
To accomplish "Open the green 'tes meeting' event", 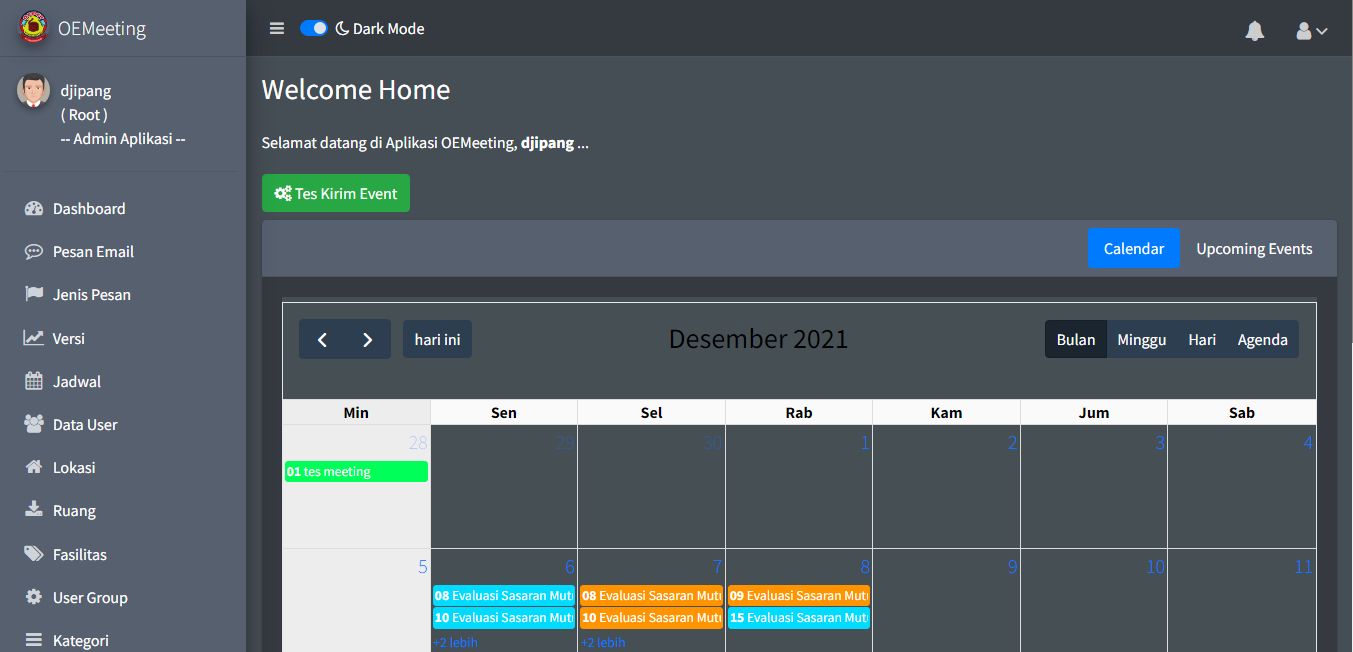I will [x=356, y=472].
